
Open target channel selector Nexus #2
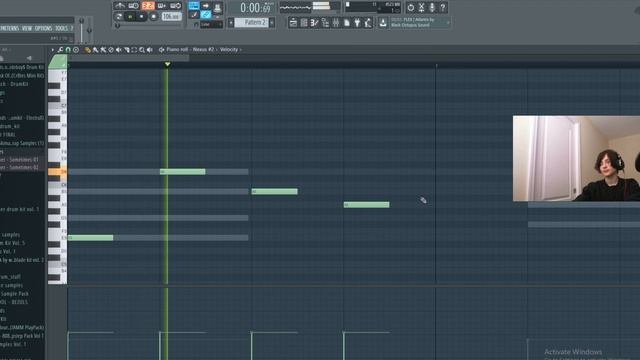coord(203,50)
